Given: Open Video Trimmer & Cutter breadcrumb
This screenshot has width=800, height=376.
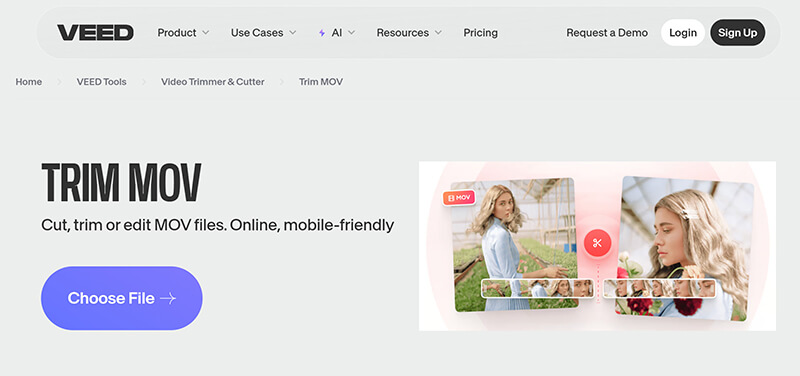Looking at the screenshot, I should tap(213, 82).
